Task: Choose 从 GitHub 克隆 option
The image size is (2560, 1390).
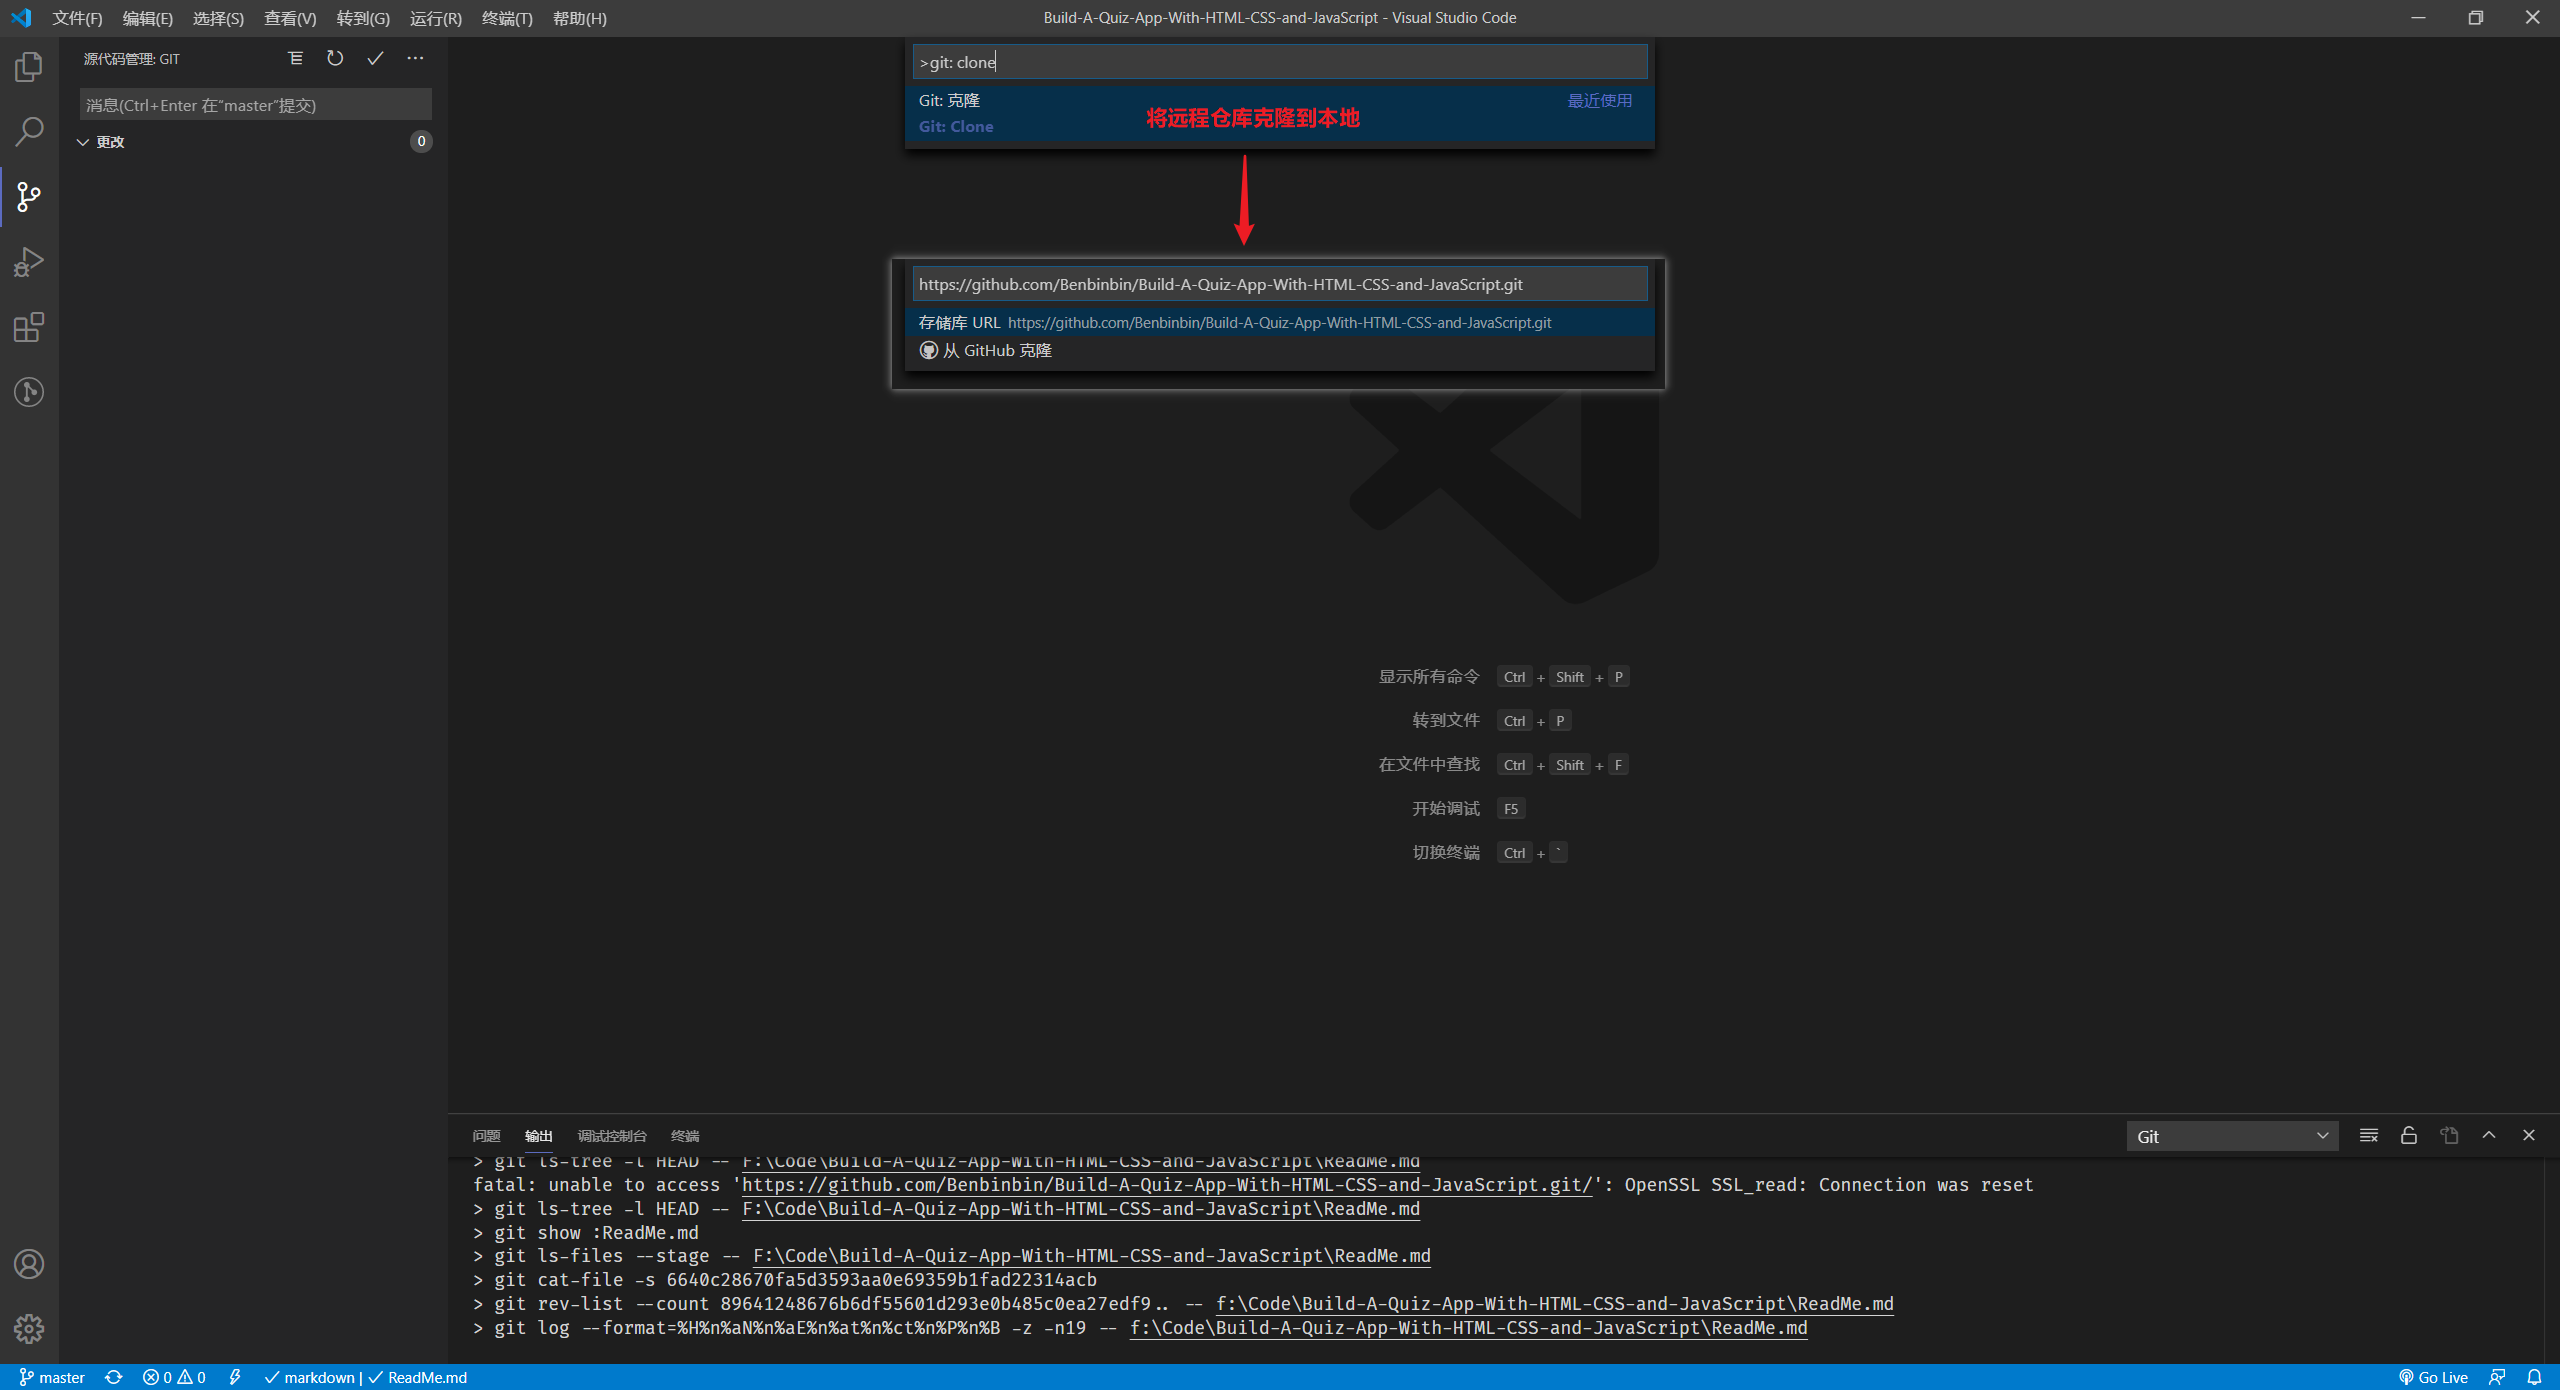Action: click(1279, 350)
